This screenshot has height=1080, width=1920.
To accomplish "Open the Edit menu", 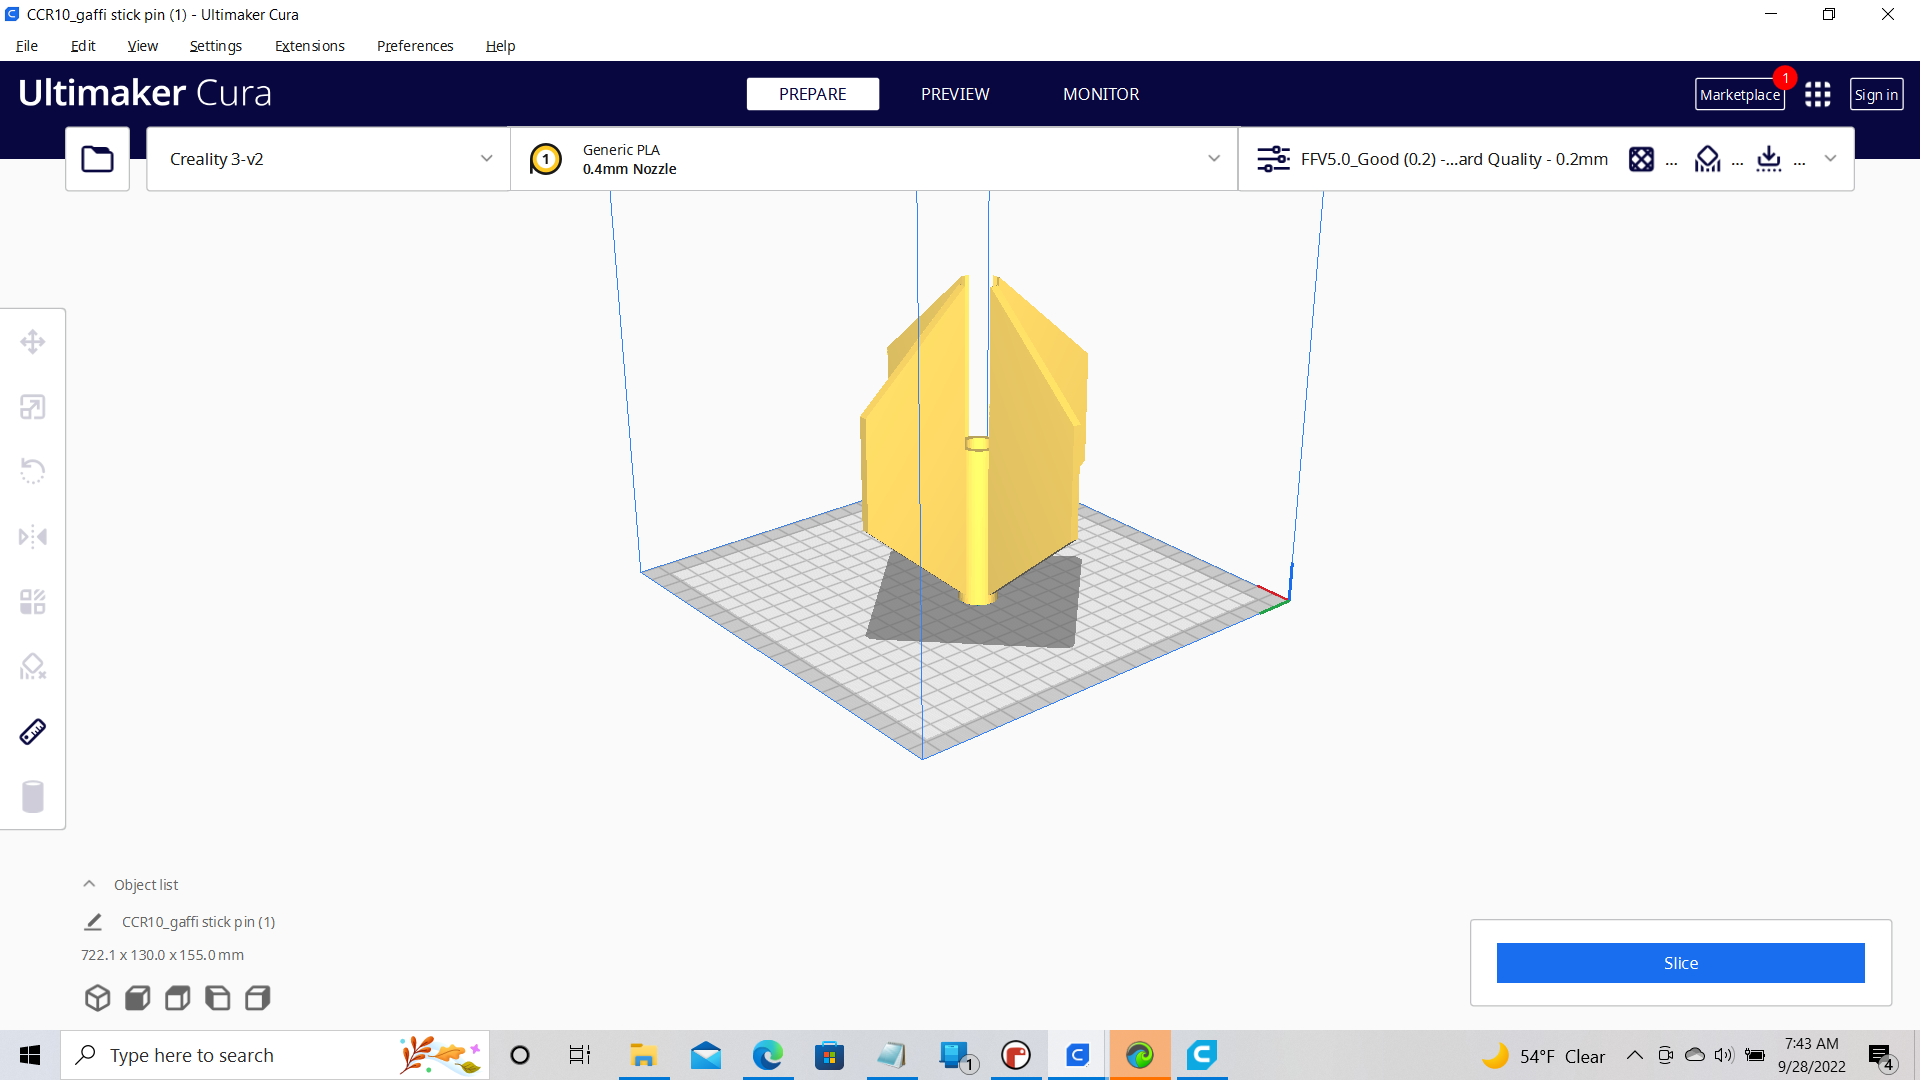I will pos(83,46).
